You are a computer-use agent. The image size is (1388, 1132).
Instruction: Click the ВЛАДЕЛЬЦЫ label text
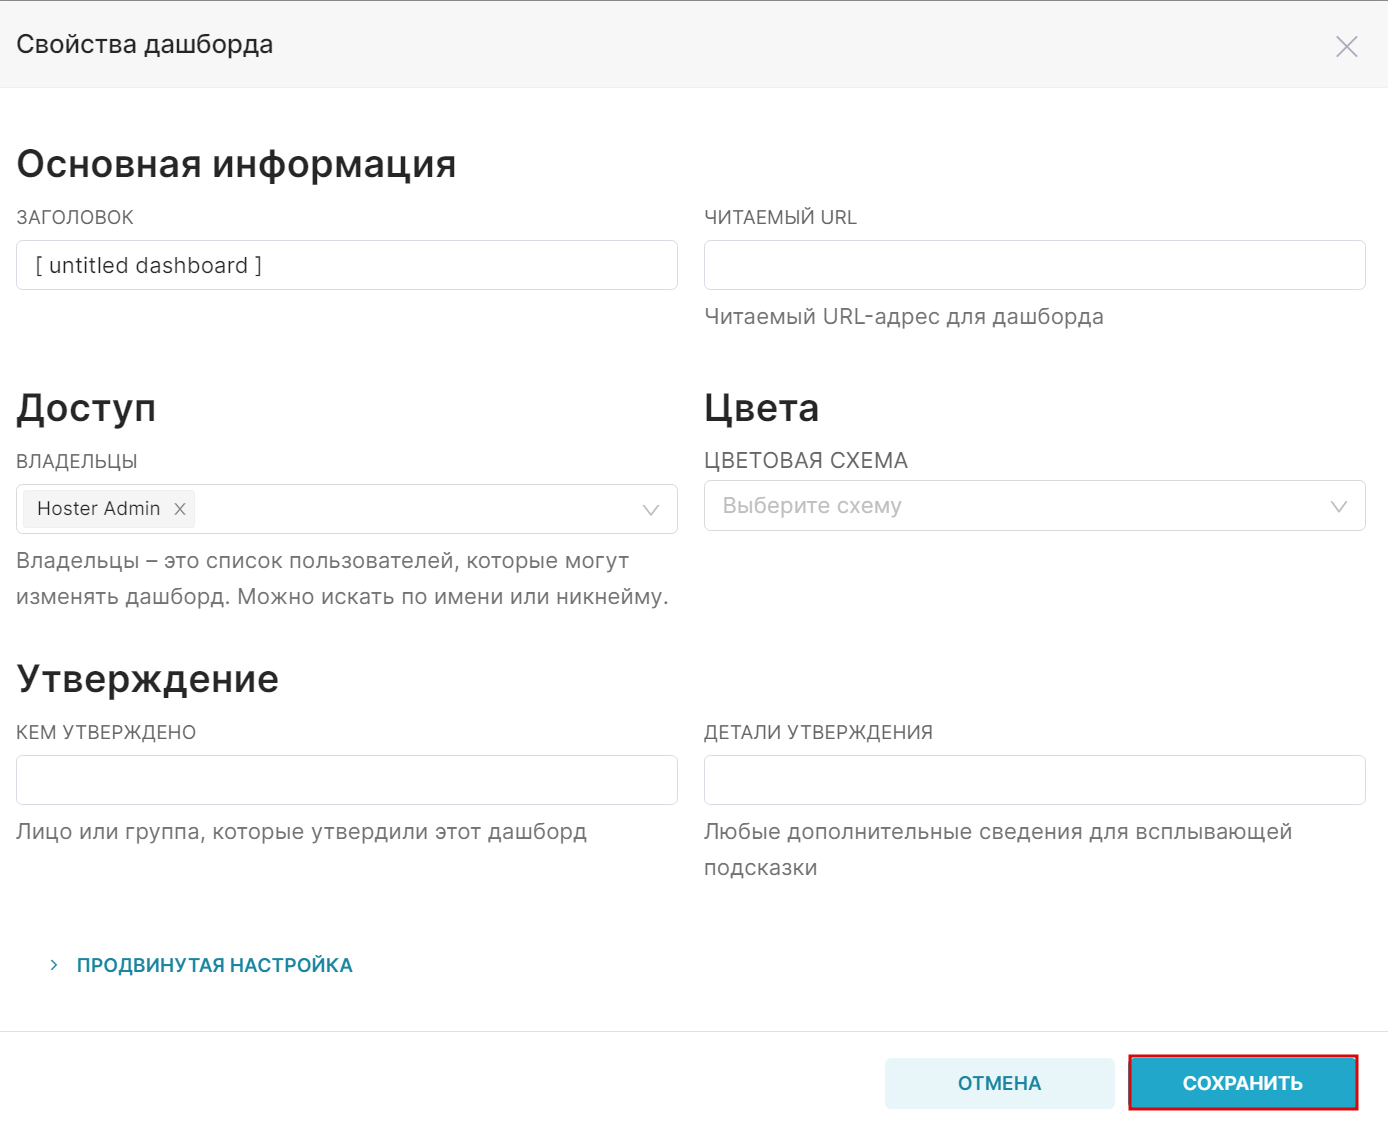[77, 461]
